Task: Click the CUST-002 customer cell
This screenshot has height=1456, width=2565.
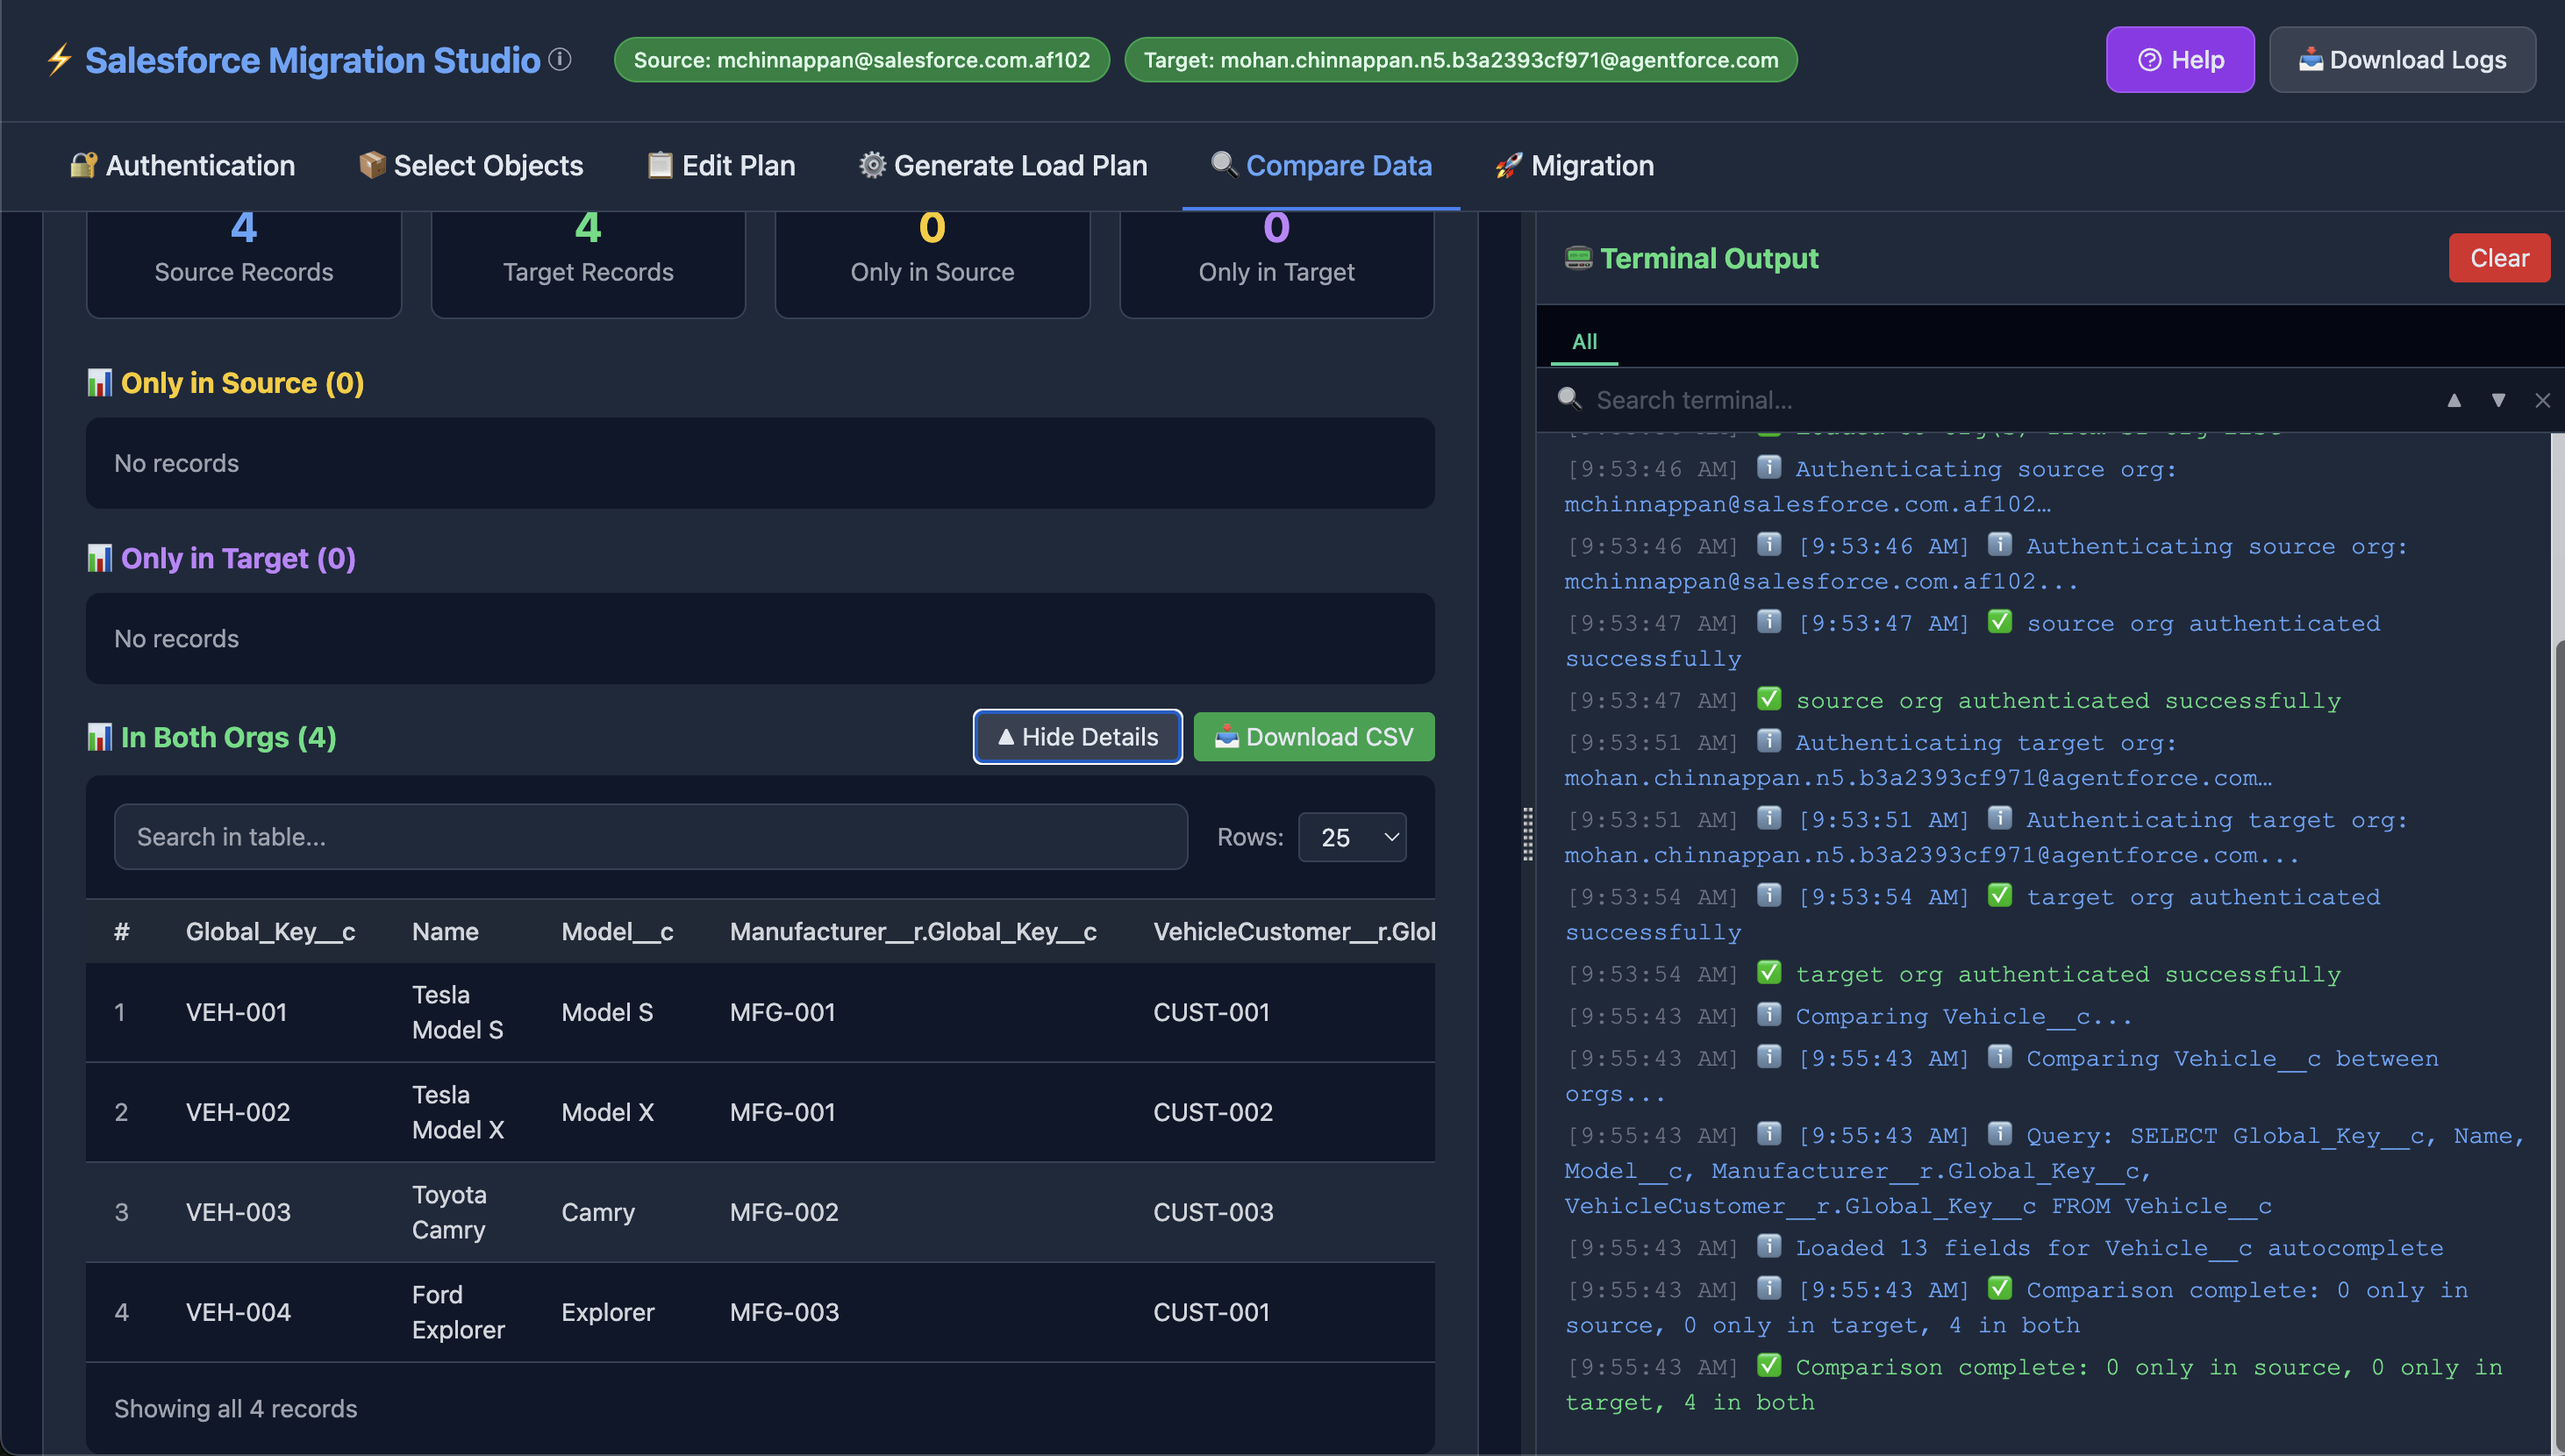Action: pos(1213,1112)
